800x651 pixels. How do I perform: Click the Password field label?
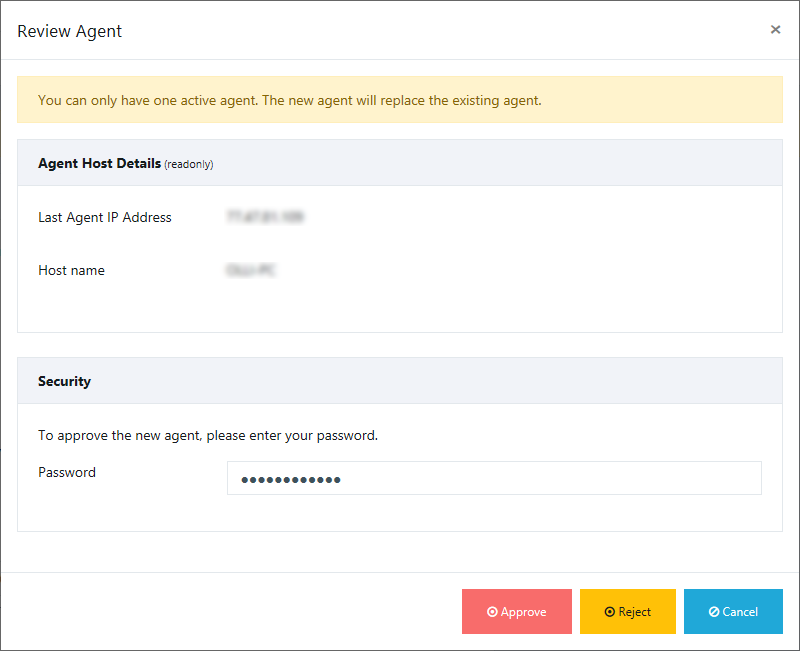[x=67, y=472]
